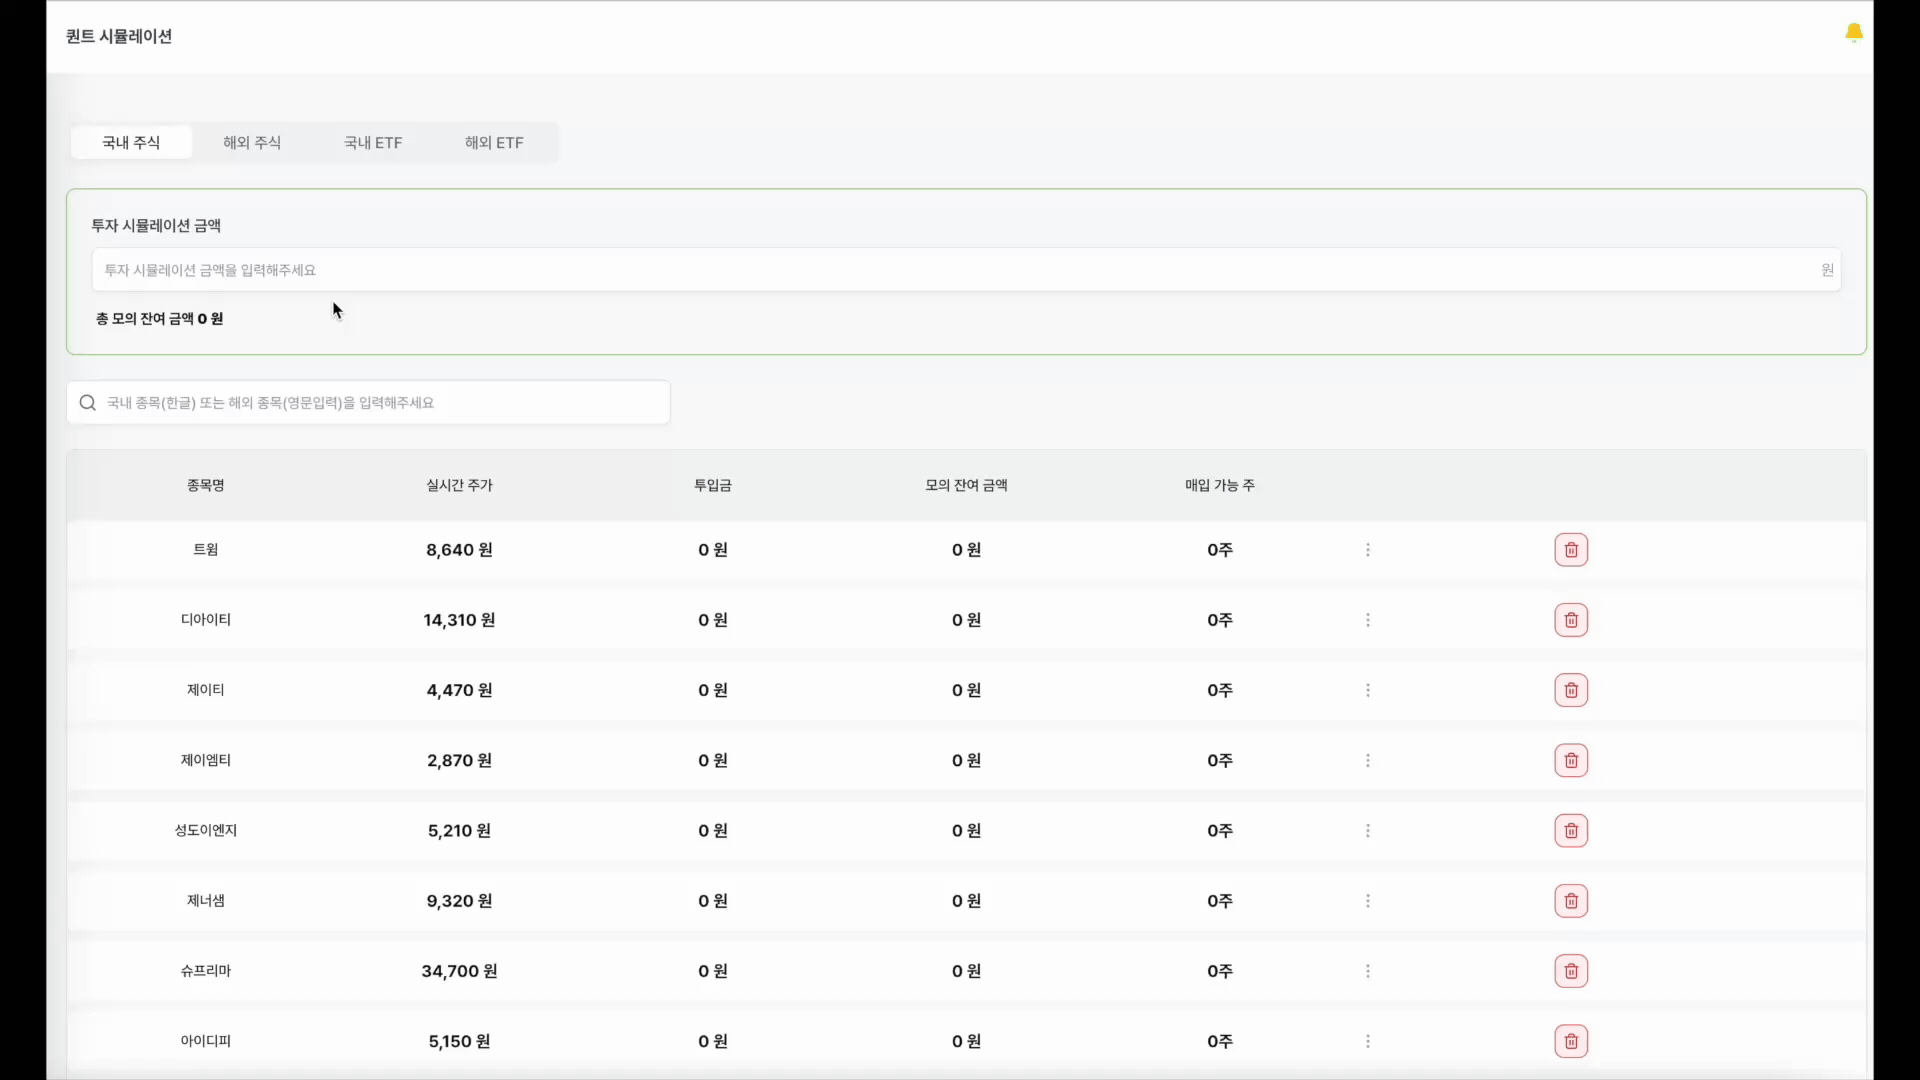Click the yellow notification bell icon
1920x1080 pixels.
pyautogui.click(x=1853, y=33)
